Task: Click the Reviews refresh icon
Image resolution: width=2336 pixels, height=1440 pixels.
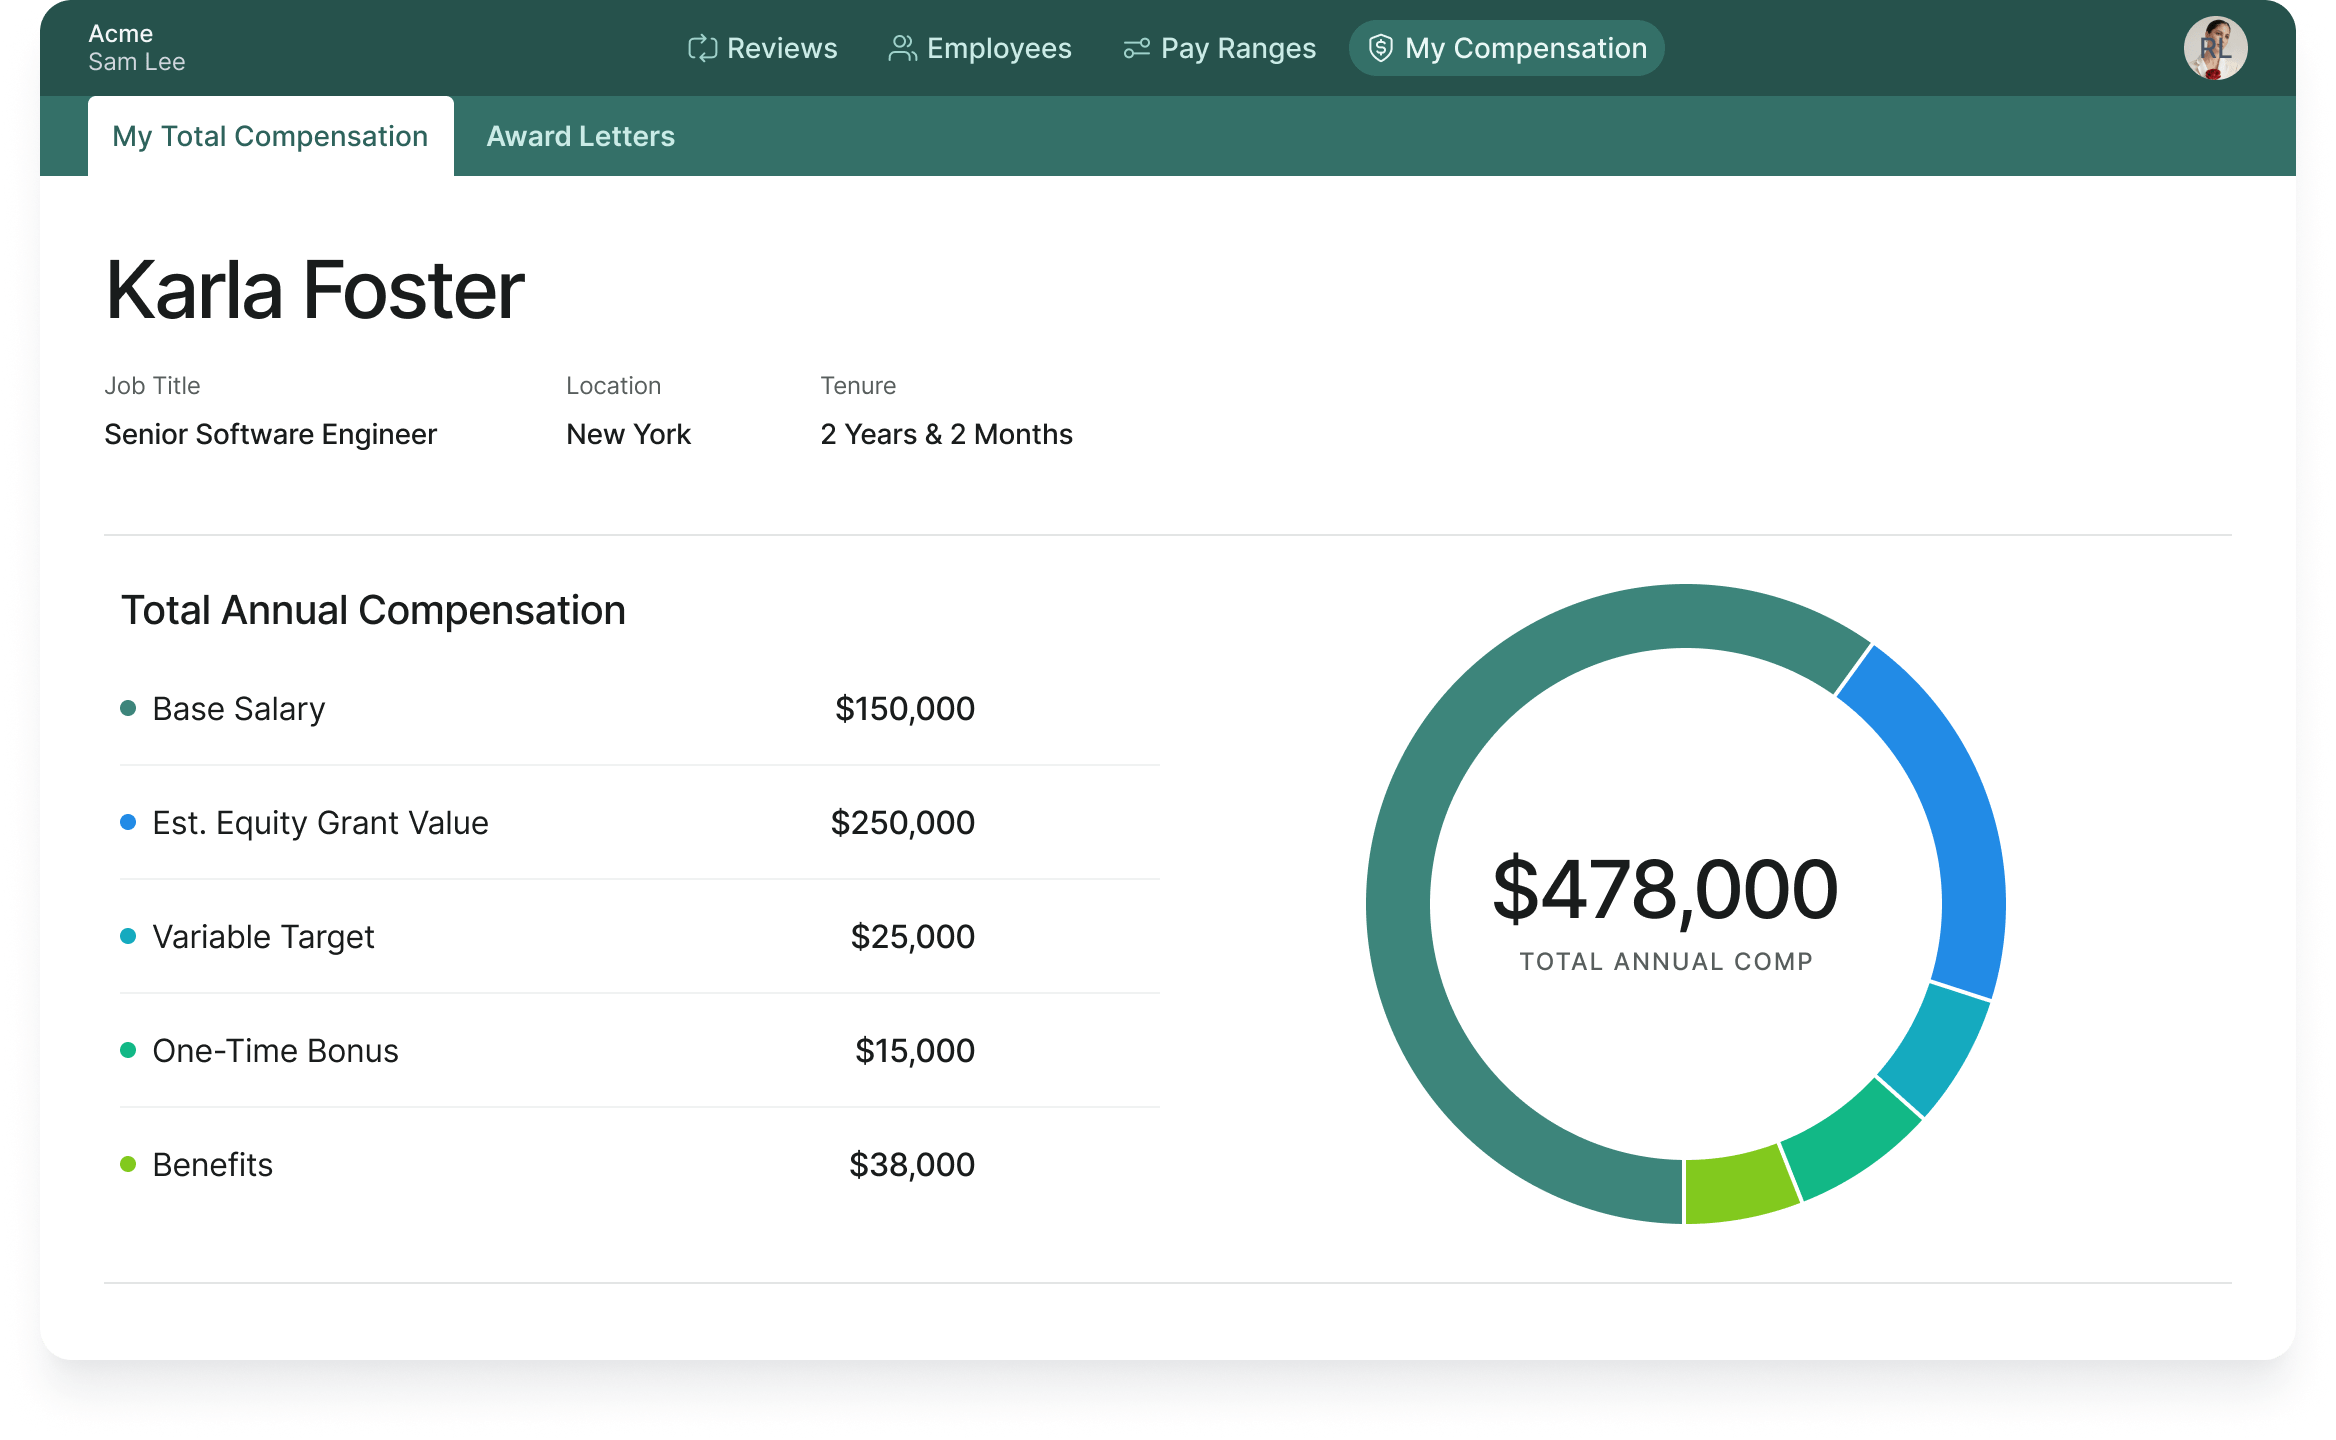Action: click(704, 47)
